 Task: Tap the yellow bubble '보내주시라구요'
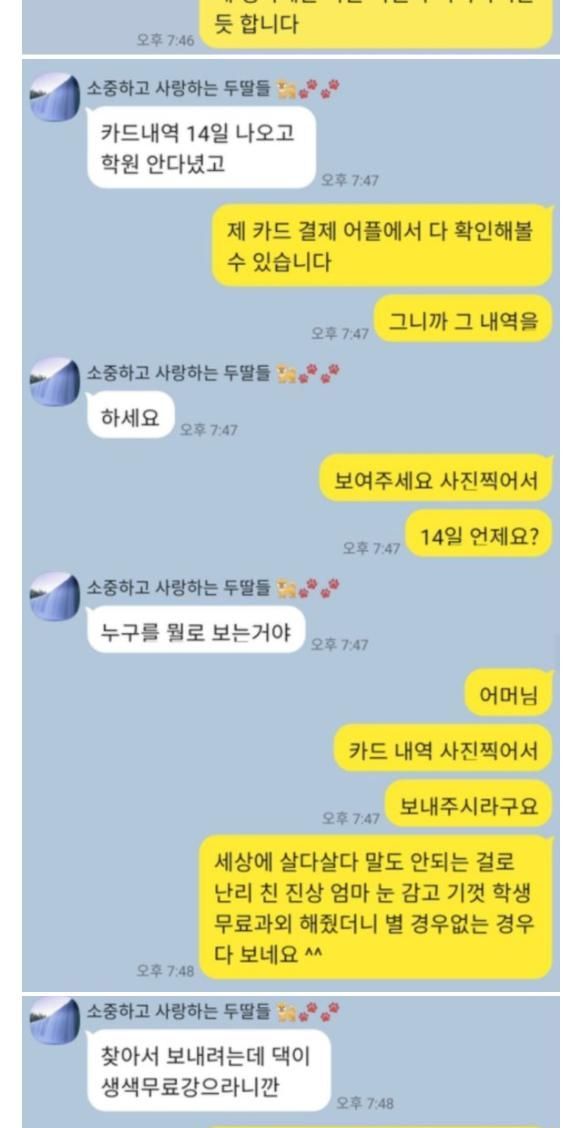coord(468,804)
